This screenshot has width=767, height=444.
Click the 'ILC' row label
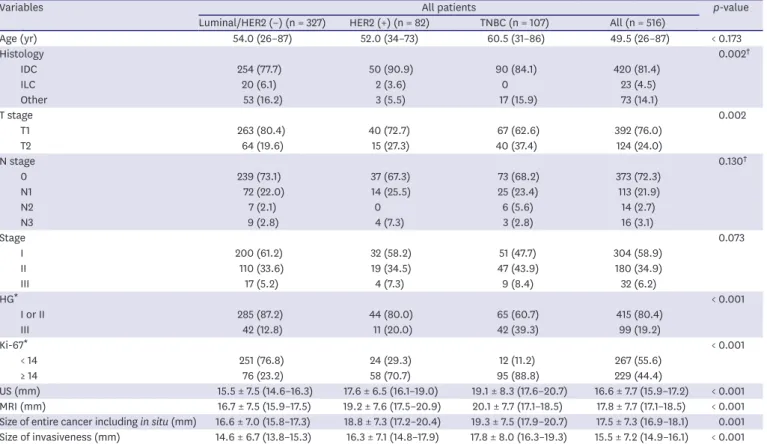click(28, 85)
